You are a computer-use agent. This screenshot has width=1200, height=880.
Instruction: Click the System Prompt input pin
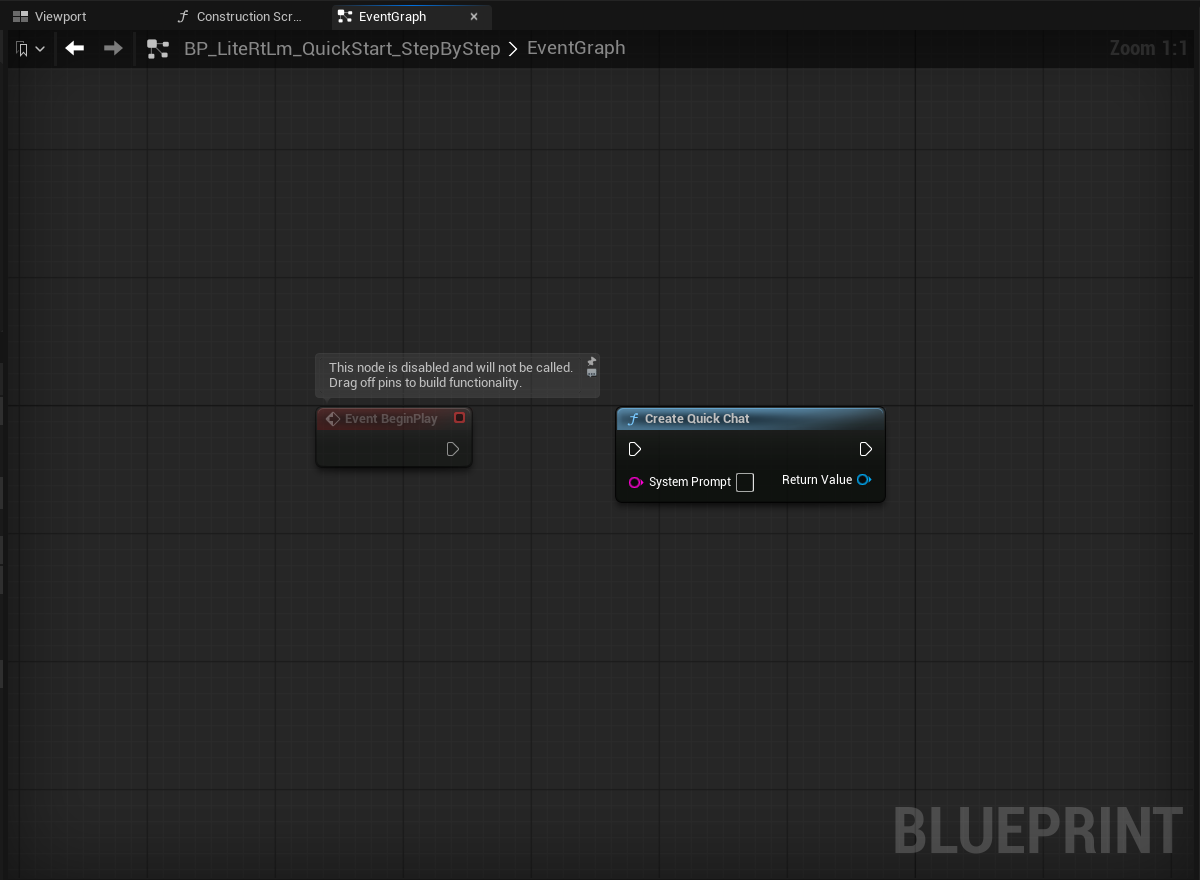(635, 482)
